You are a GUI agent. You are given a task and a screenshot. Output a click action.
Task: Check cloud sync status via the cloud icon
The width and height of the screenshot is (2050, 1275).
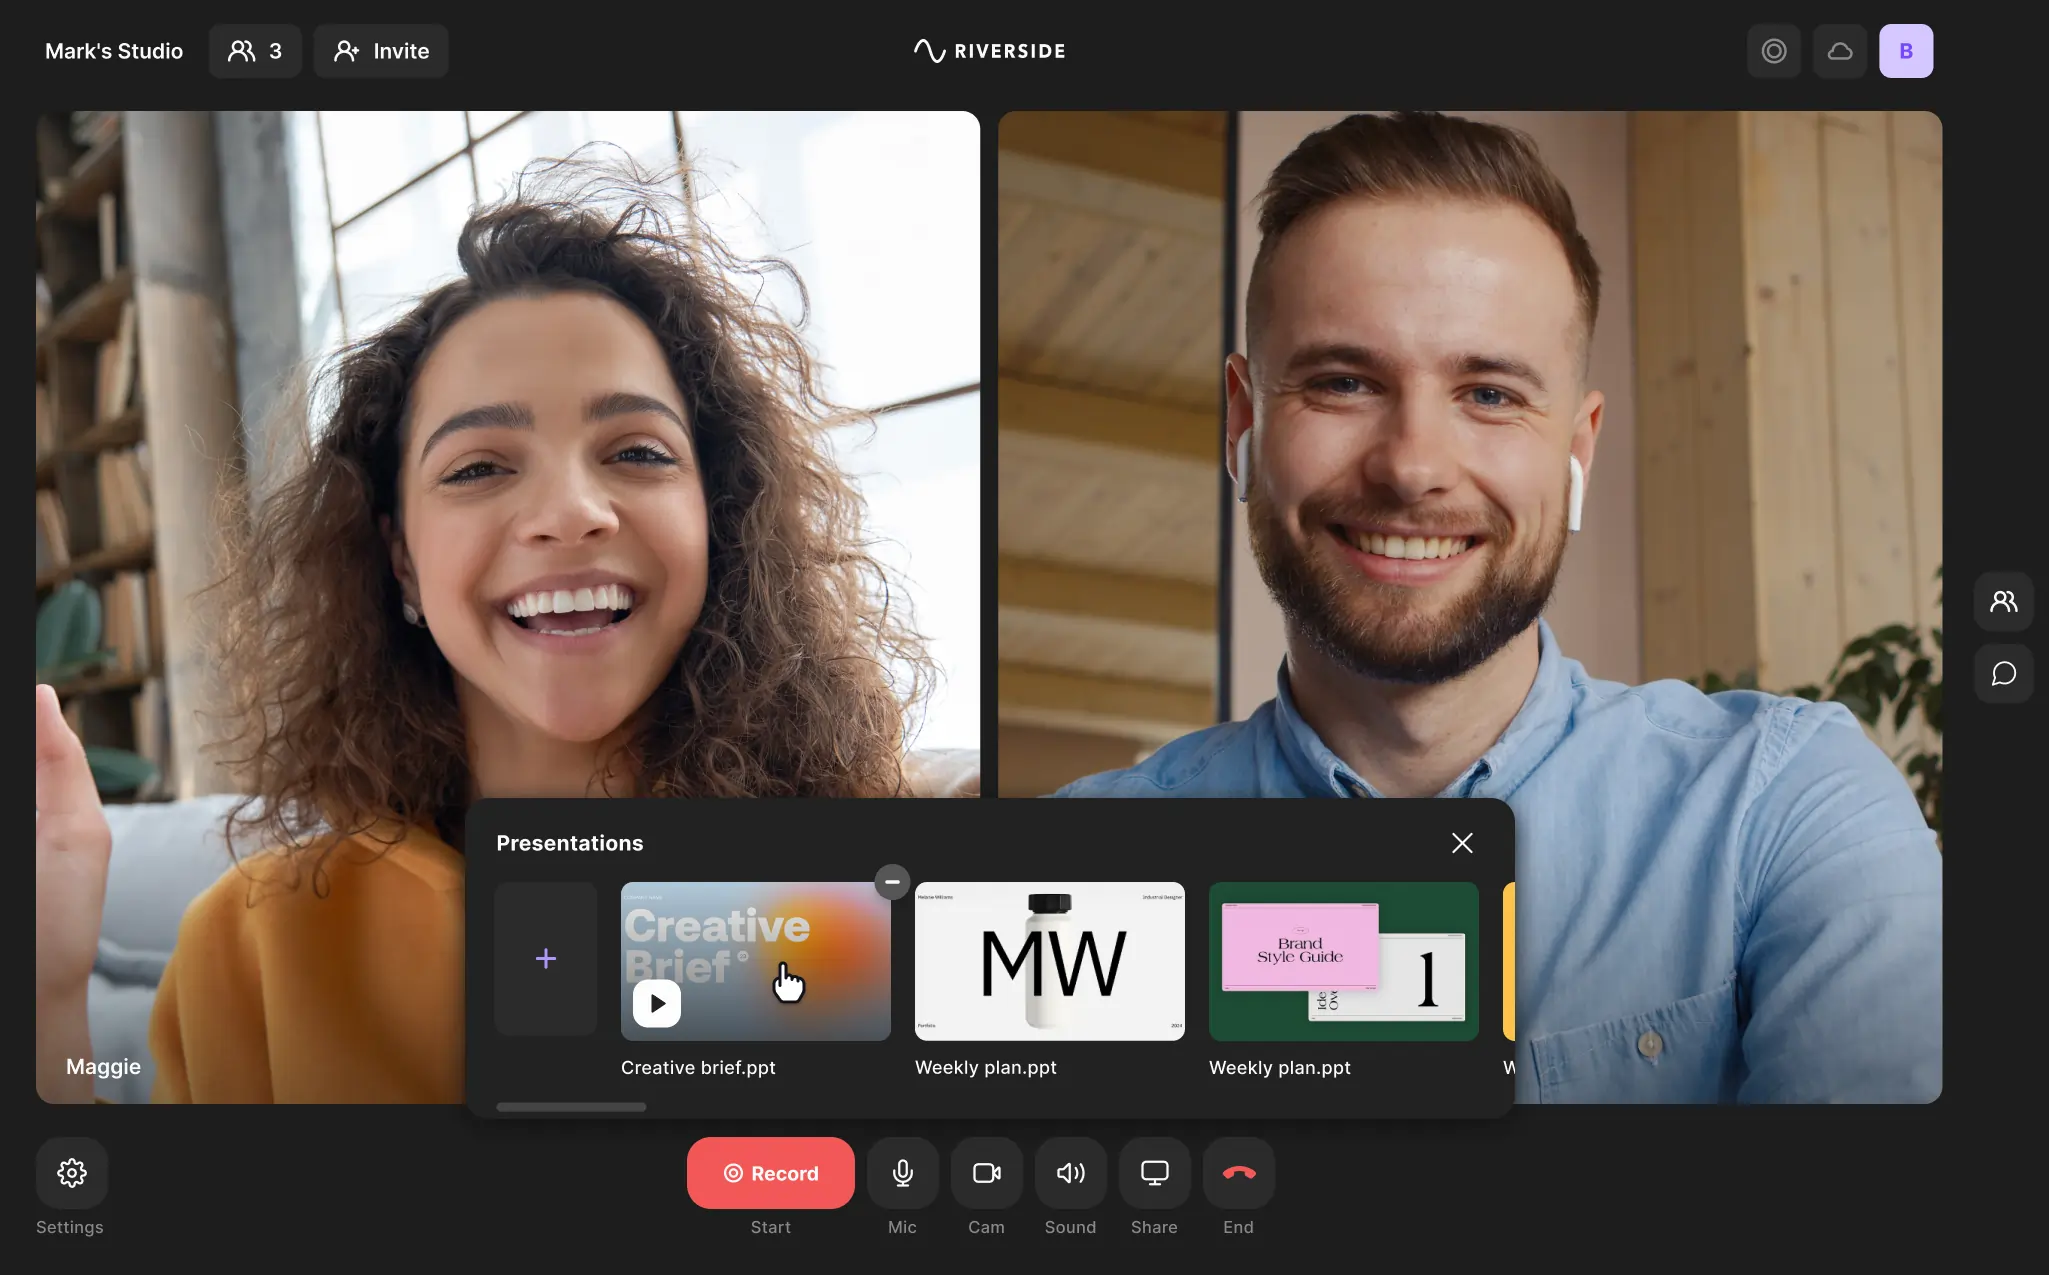point(1840,50)
